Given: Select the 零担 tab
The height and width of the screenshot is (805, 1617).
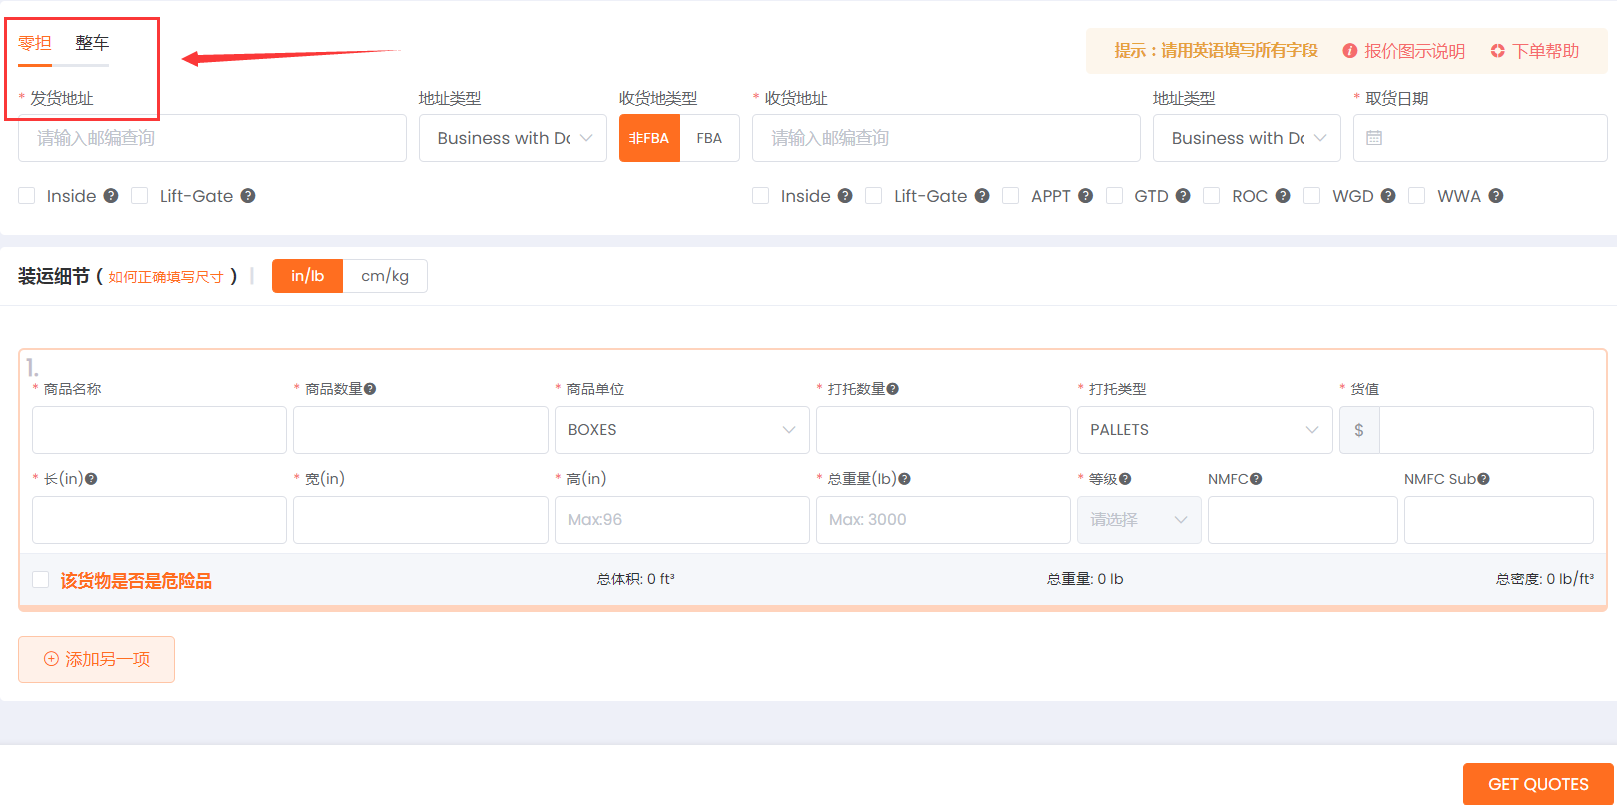Looking at the screenshot, I should [35, 43].
